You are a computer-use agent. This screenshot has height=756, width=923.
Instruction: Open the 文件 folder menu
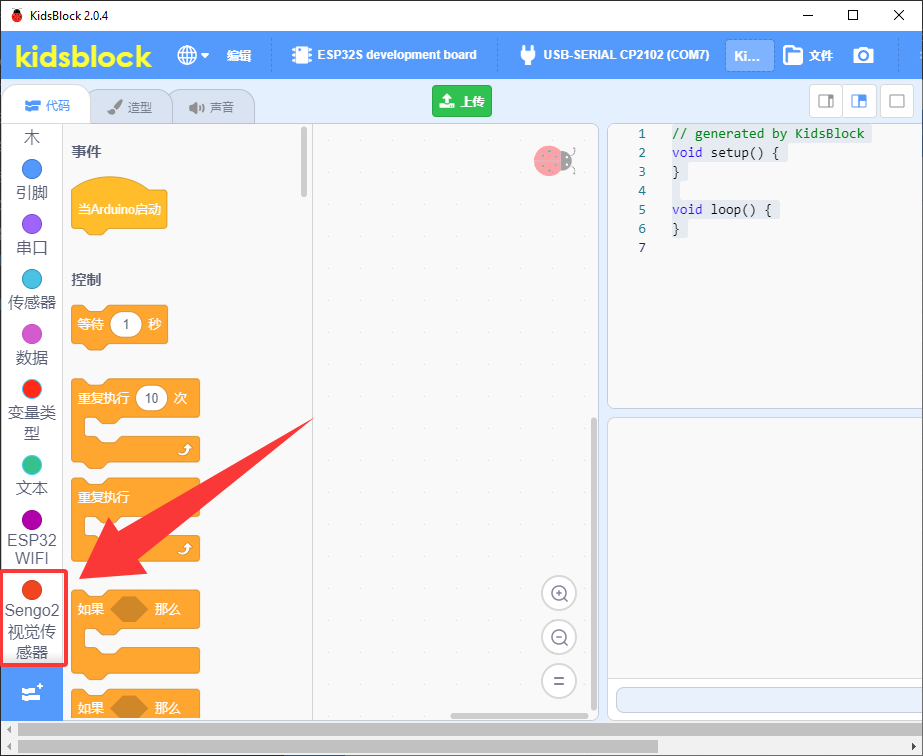(808, 55)
